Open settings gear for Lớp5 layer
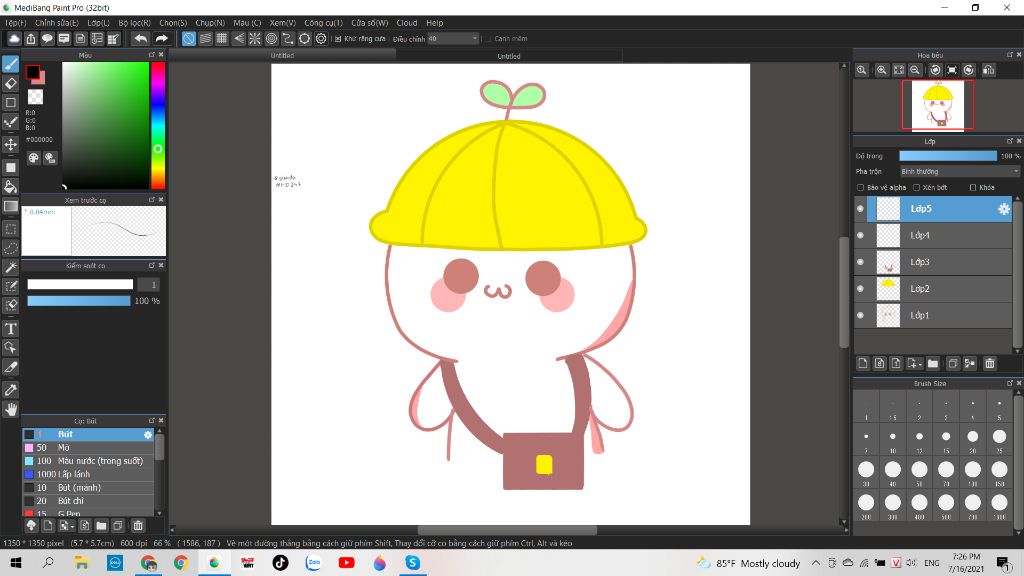Viewport: 1024px width, 576px height. [1004, 209]
